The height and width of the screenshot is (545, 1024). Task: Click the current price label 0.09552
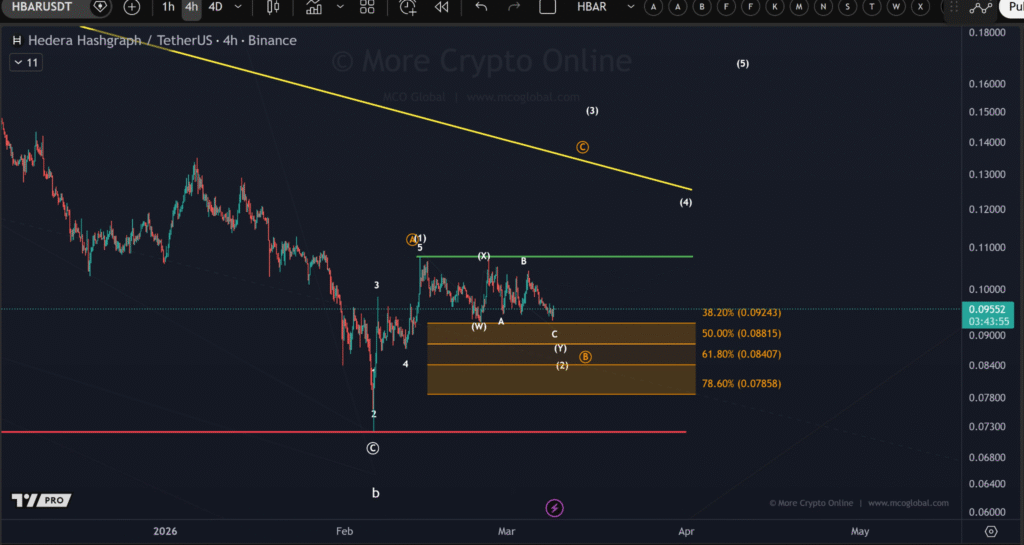[x=987, y=309]
